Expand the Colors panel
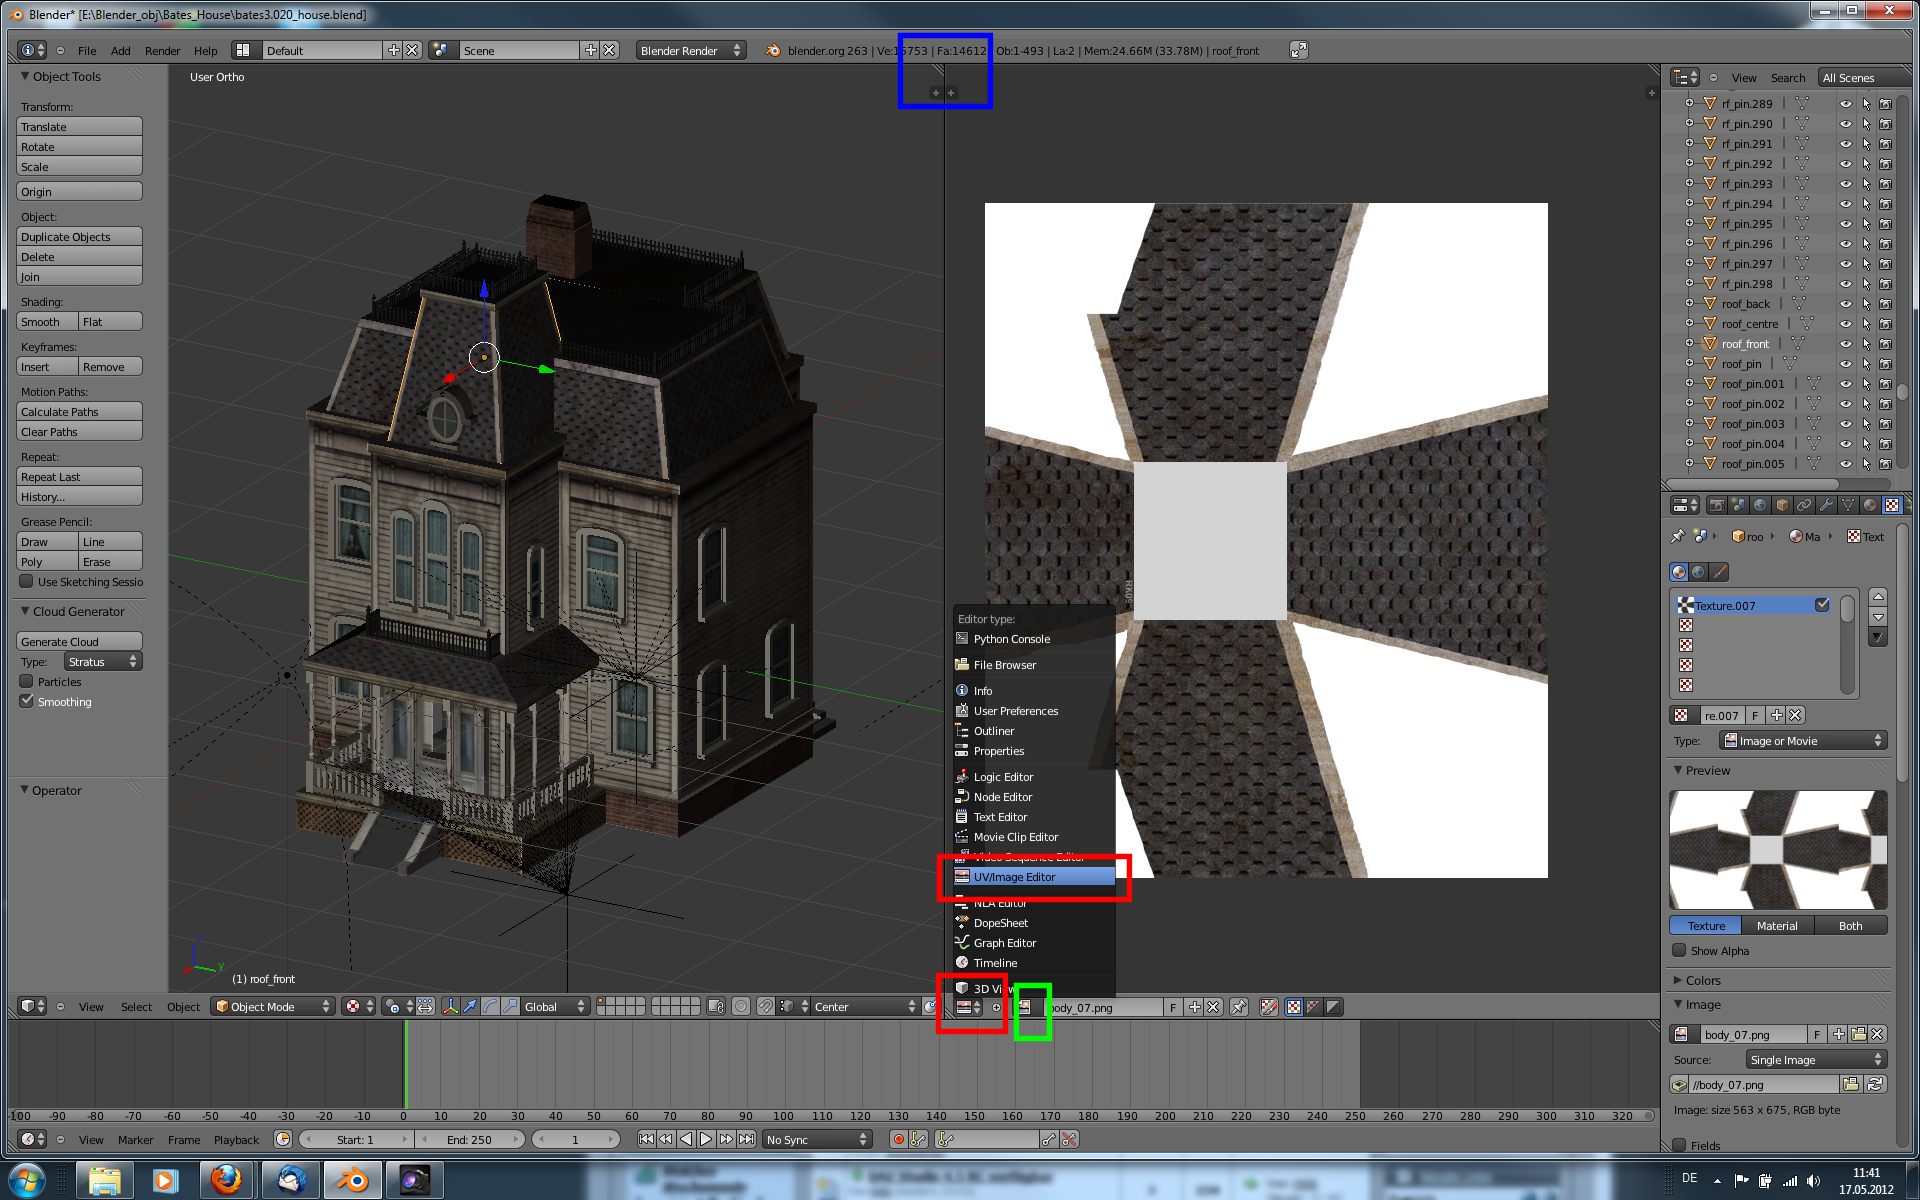Image resolution: width=1920 pixels, height=1200 pixels. [x=1701, y=980]
